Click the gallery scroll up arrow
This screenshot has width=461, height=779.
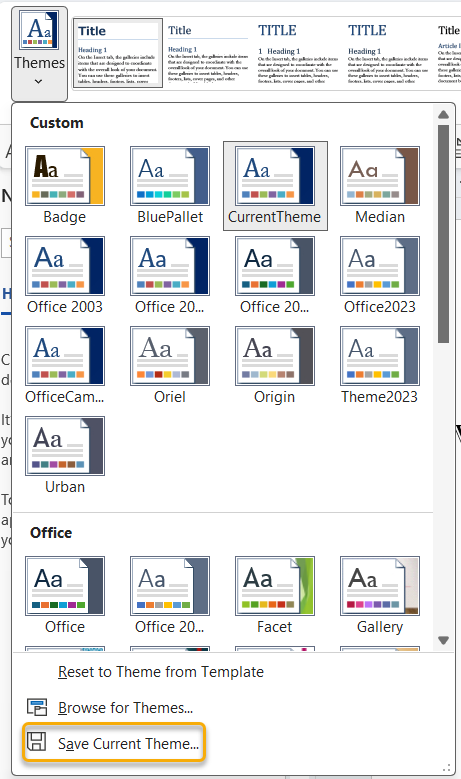click(x=444, y=115)
